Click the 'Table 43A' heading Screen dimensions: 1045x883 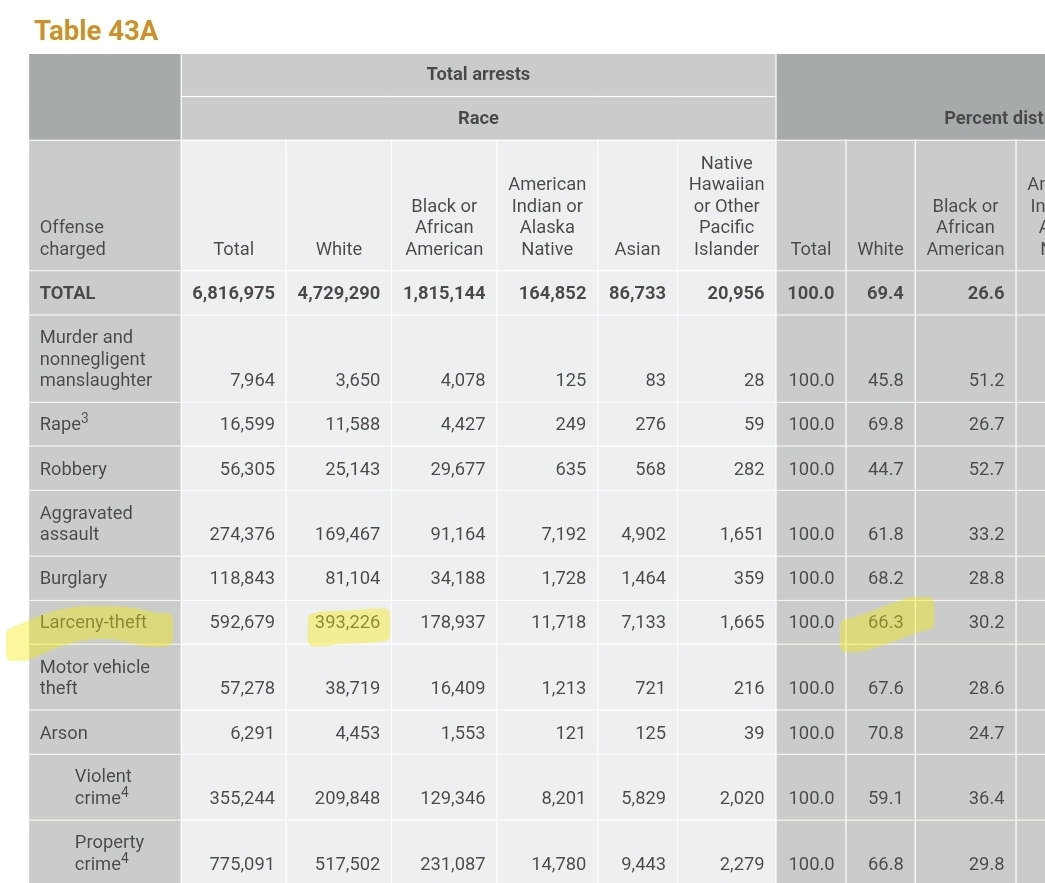pos(96,31)
